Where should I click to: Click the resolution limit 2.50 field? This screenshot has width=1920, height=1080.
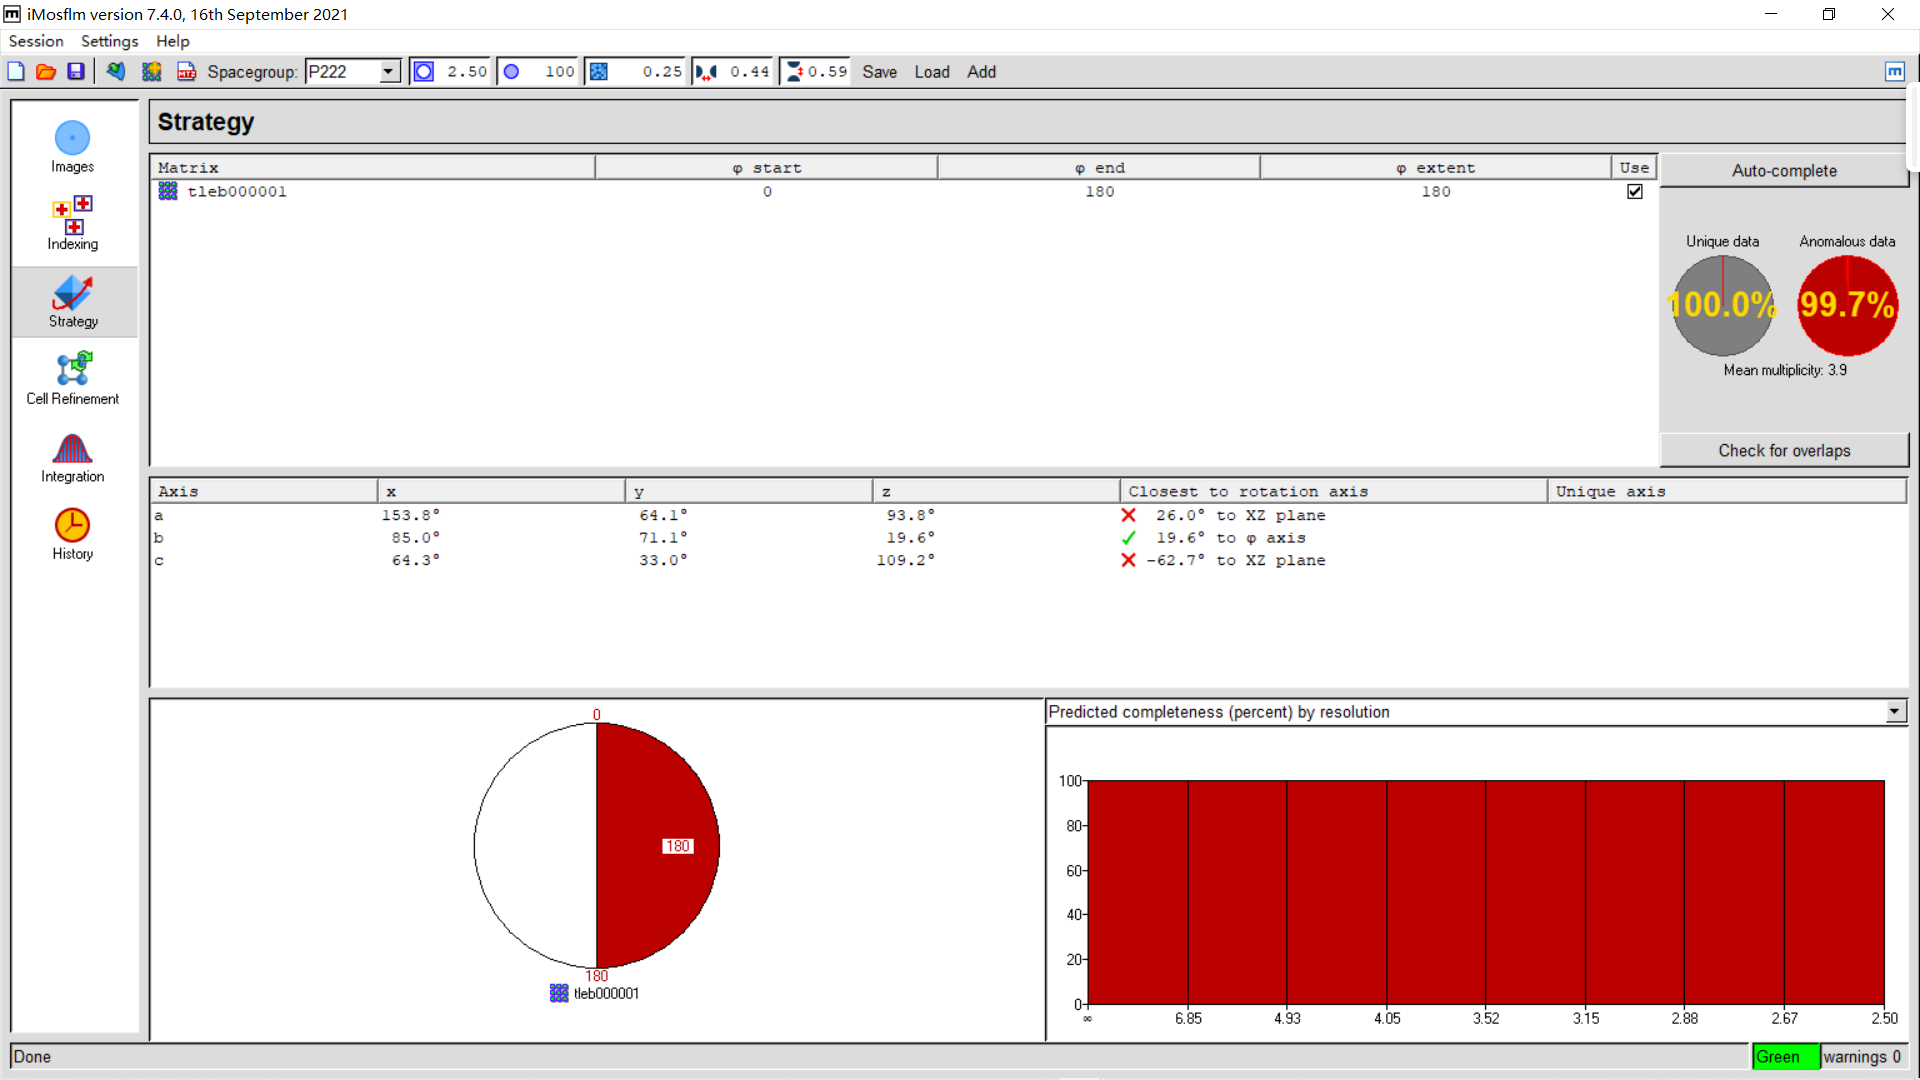click(466, 72)
